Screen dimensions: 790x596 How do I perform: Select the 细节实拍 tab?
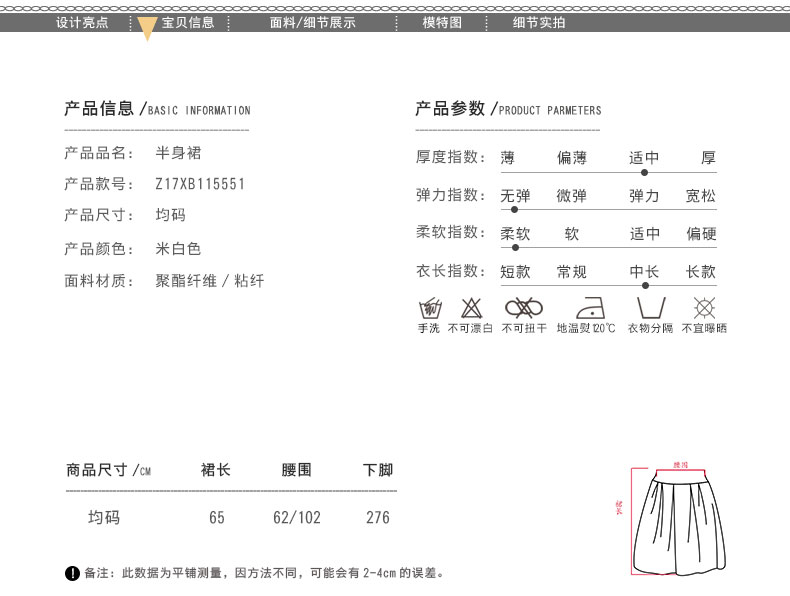click(539, 23)
